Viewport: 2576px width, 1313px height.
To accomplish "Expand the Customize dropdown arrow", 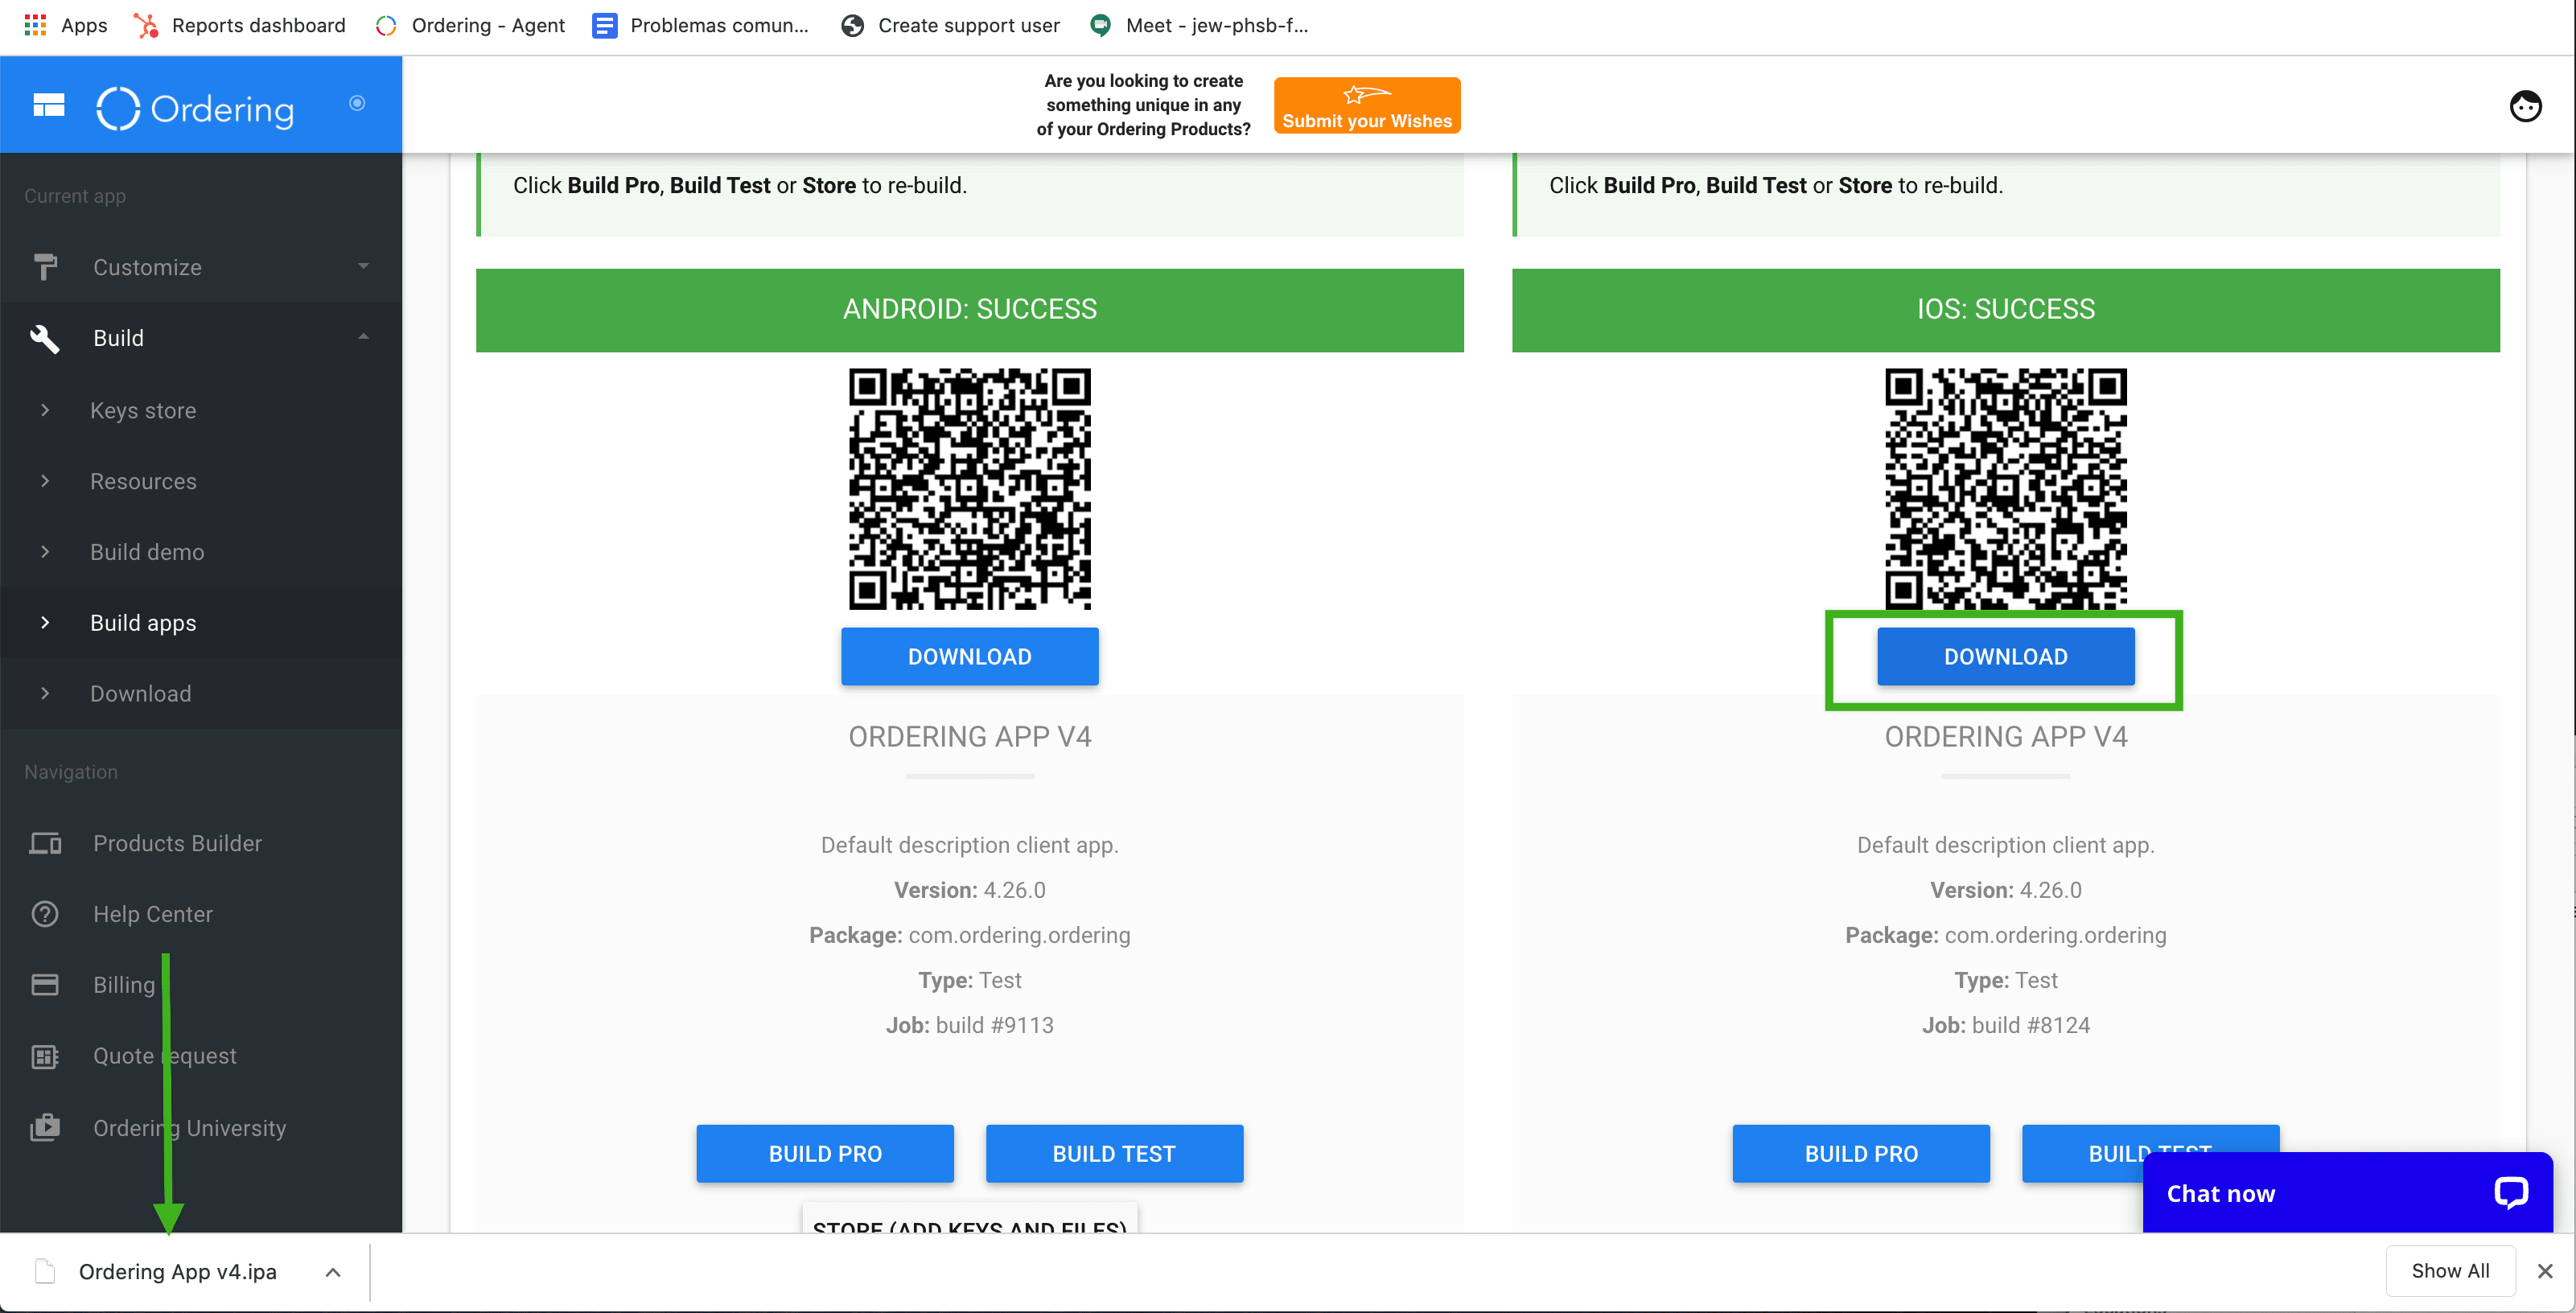I will (x=363, y=266).
